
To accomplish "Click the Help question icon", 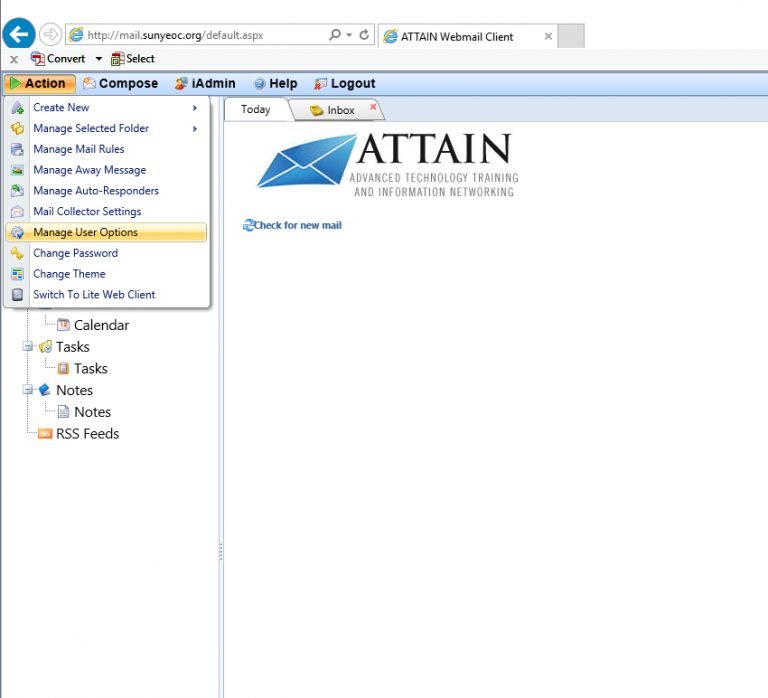I will point(260,84).
